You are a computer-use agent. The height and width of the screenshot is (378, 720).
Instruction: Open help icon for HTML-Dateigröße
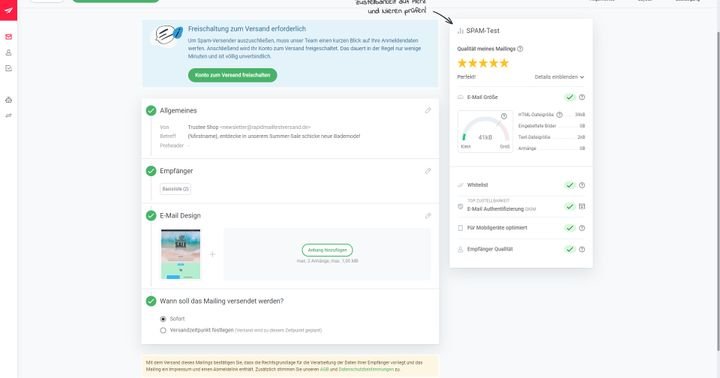click(x=559, y=115)
